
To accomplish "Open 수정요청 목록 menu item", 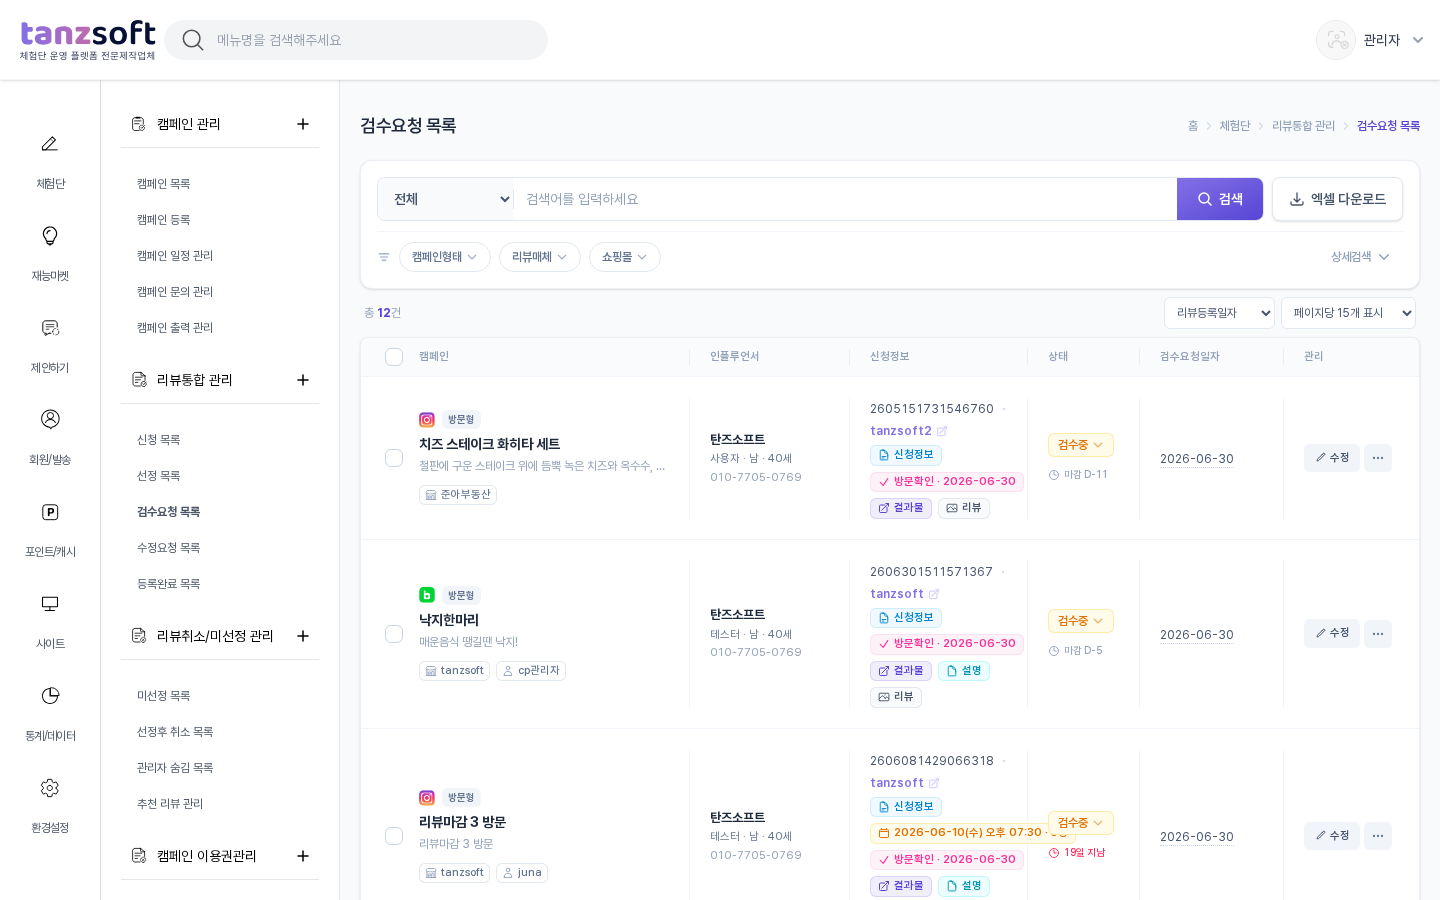I will [169, 548].
